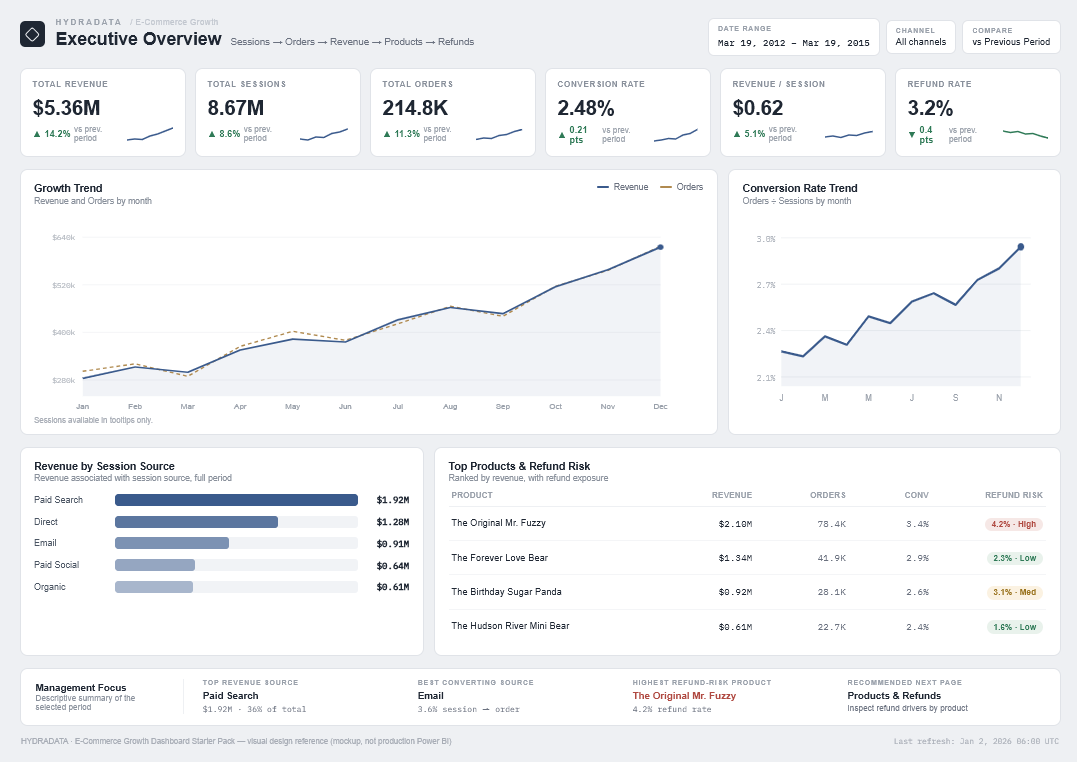
Task: Click the Revenue by Session Source title
Action: pyautogui.click(x=104, y=467)
